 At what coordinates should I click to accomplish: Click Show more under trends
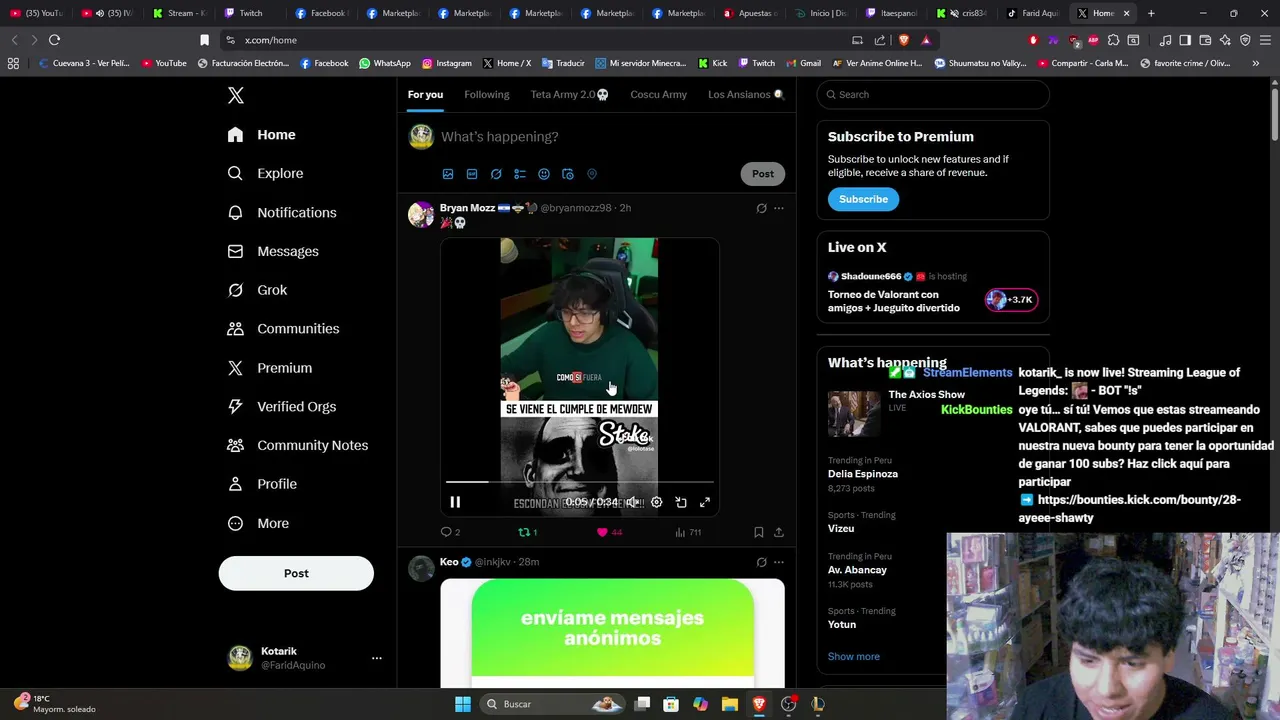click(x=854, y=656)
